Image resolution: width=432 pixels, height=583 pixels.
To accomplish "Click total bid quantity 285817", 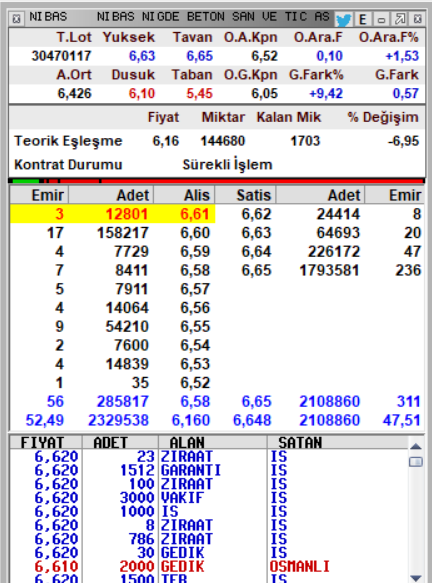I will (x=123, y=402).
